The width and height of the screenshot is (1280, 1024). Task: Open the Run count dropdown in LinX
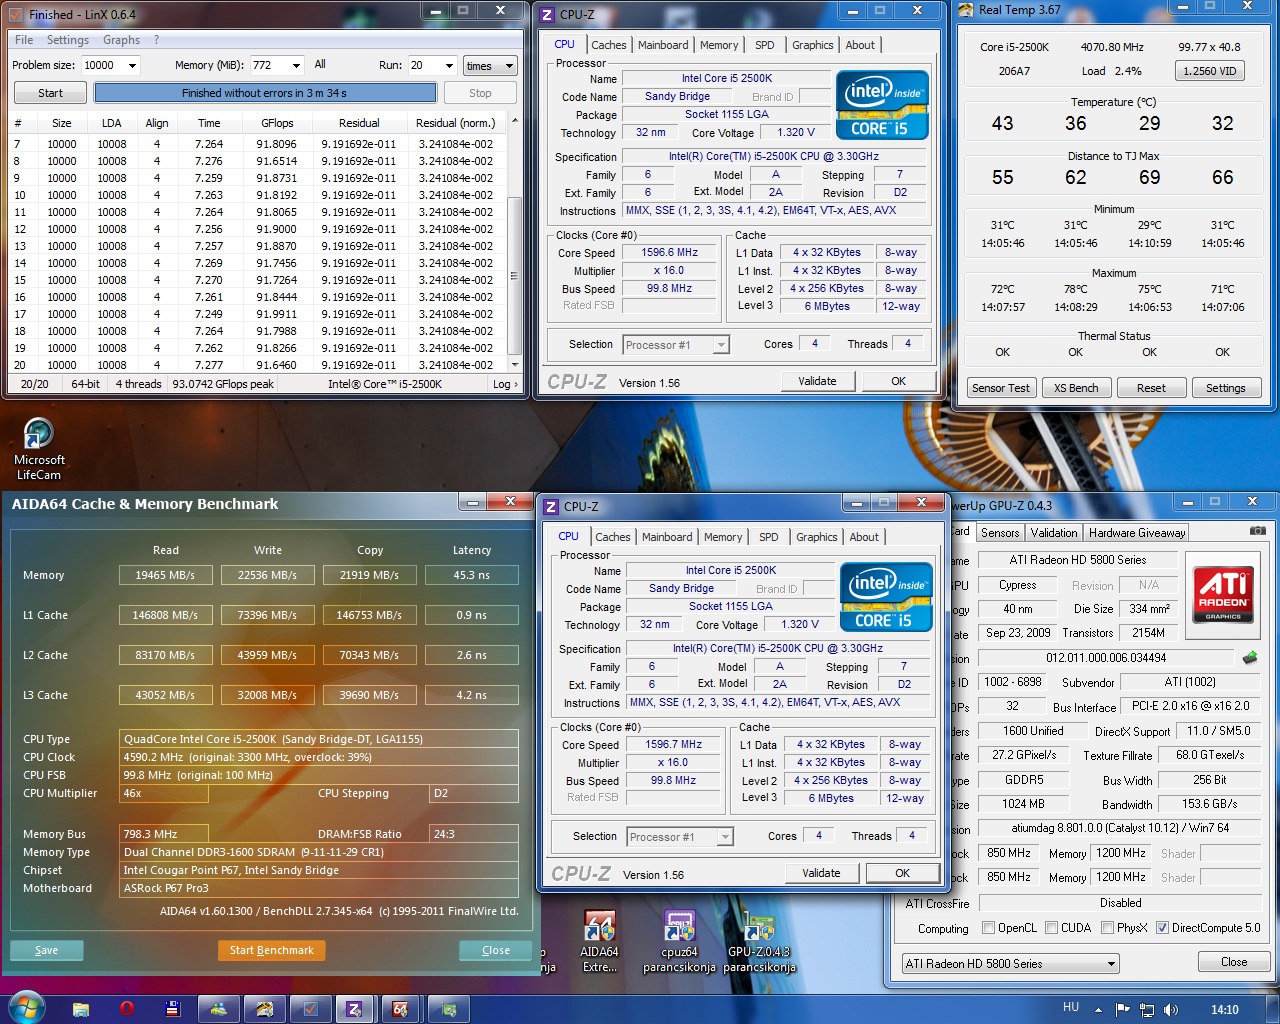click(449, 66)
